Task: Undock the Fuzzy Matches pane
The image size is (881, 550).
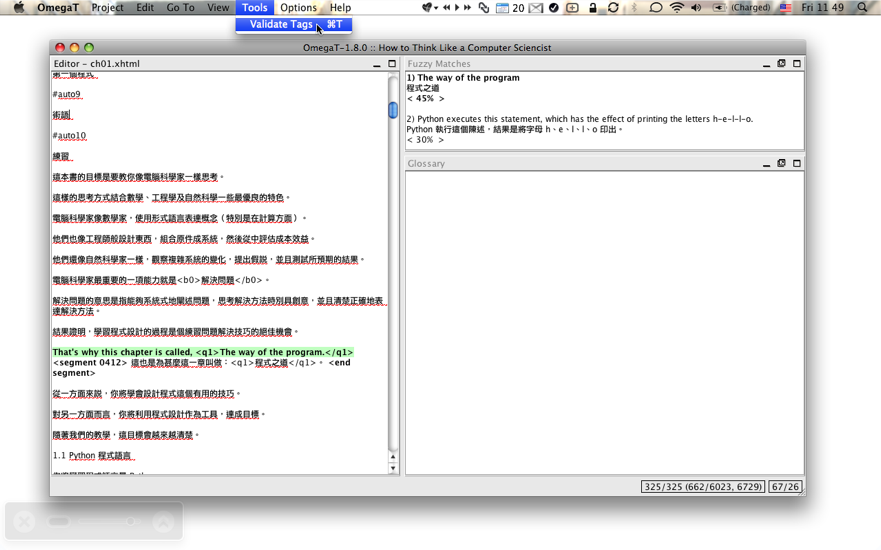Action: [782, 64]
